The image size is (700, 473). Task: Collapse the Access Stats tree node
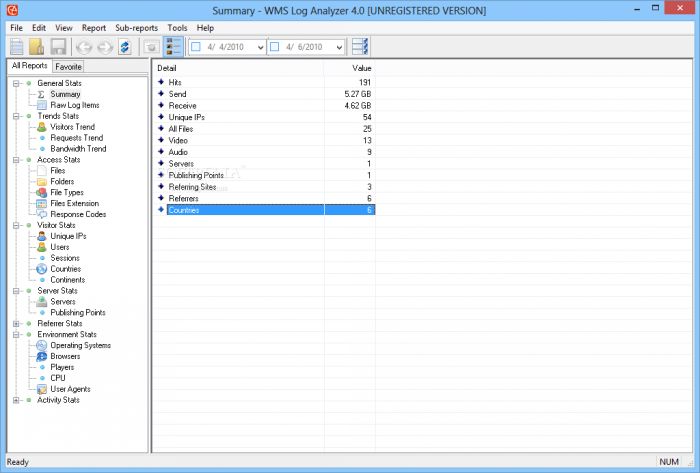[x=16, y=160]
